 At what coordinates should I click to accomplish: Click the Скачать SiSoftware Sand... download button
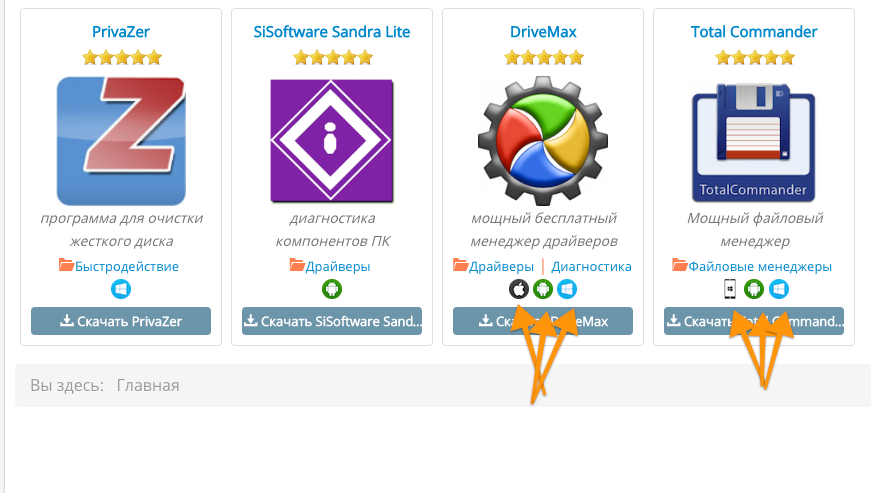pos(332,321)
